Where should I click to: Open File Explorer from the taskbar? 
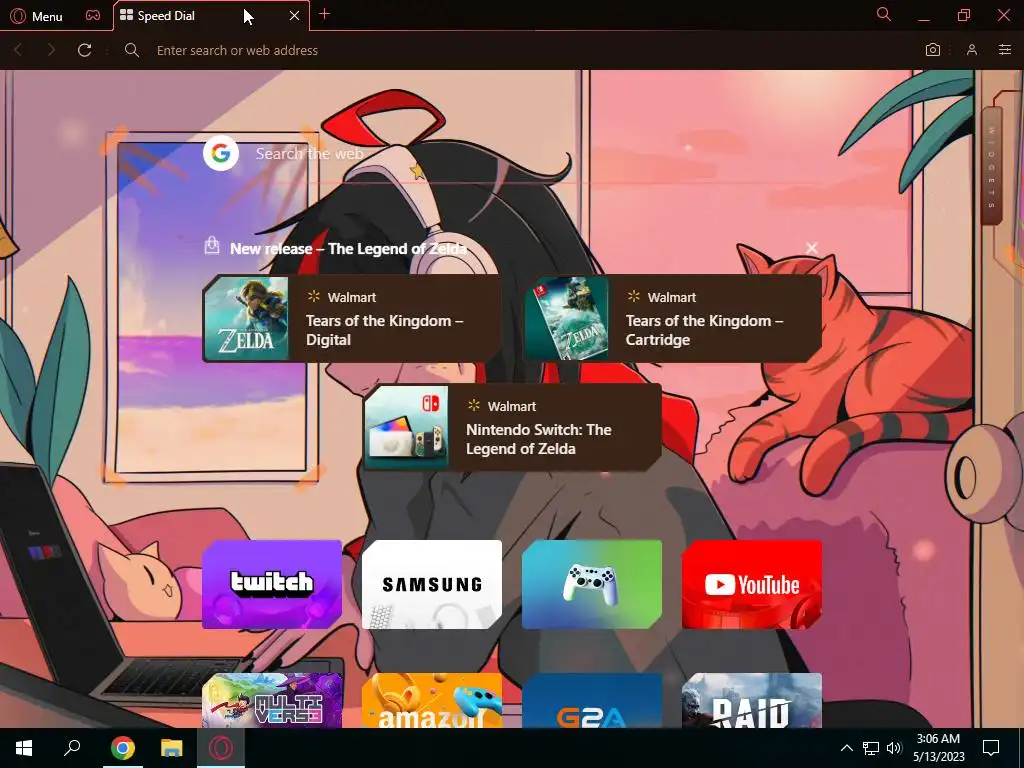[172, 748]
